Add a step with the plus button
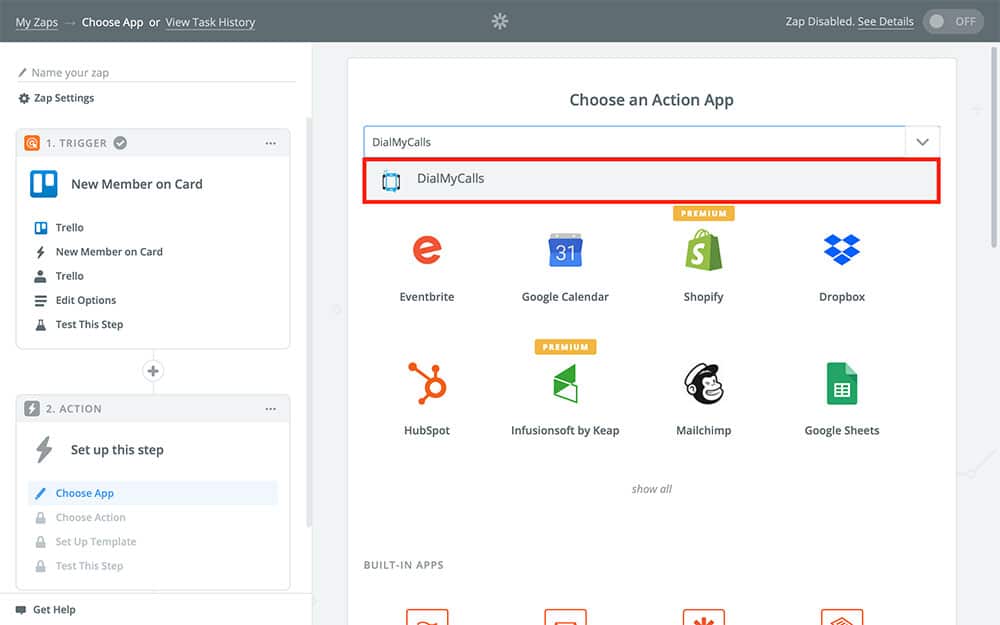This screenshot has width=1000, height=625. coord(153,371)
